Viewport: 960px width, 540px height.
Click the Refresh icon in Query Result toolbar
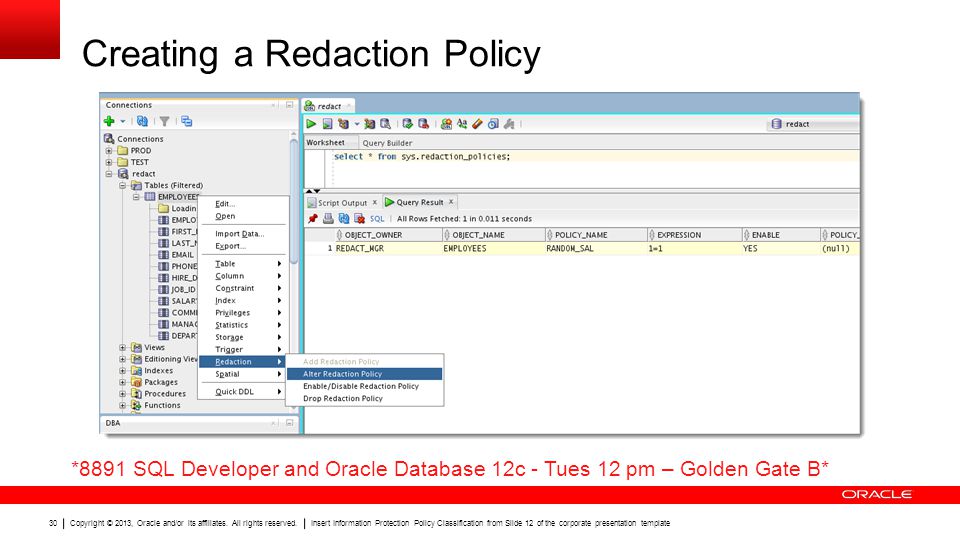point(343,219)
